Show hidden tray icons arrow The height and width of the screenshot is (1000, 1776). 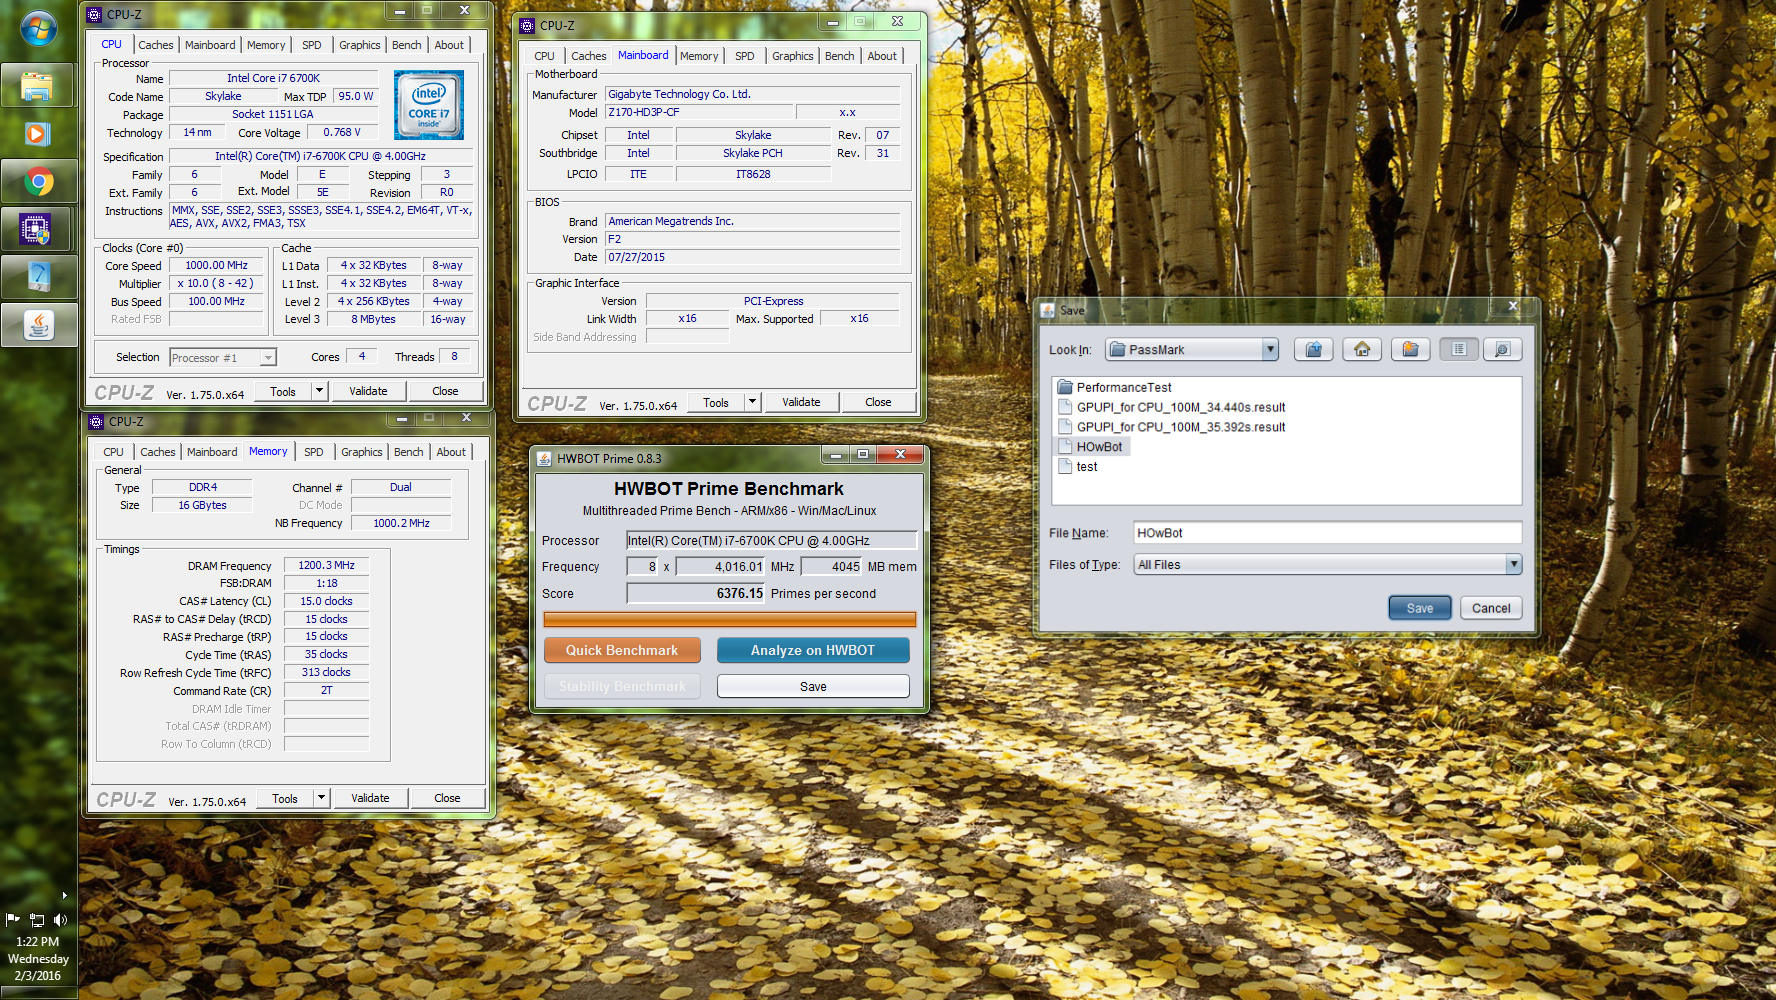pyautogui.click(x=65, y=895)
